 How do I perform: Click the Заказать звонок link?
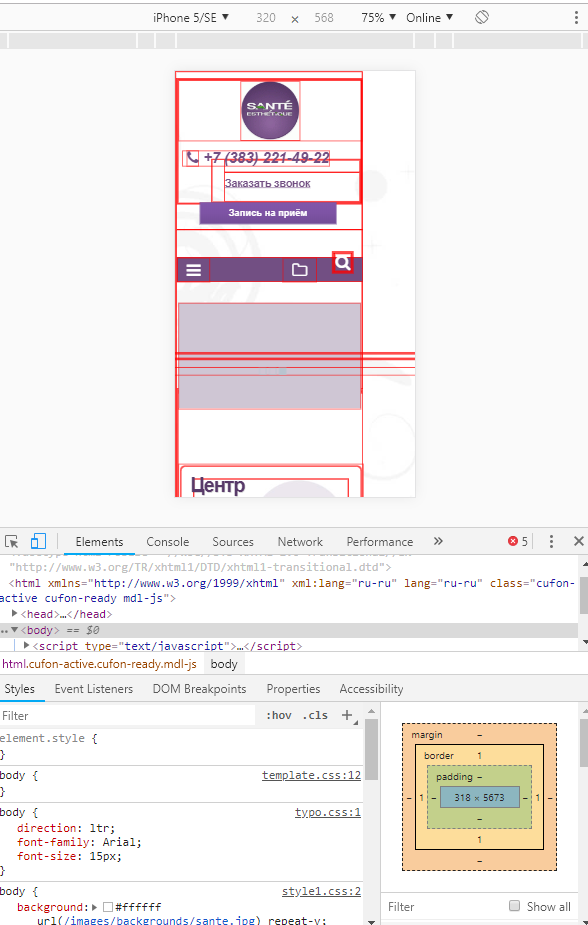pyautogui.click(x=268, y=183)
